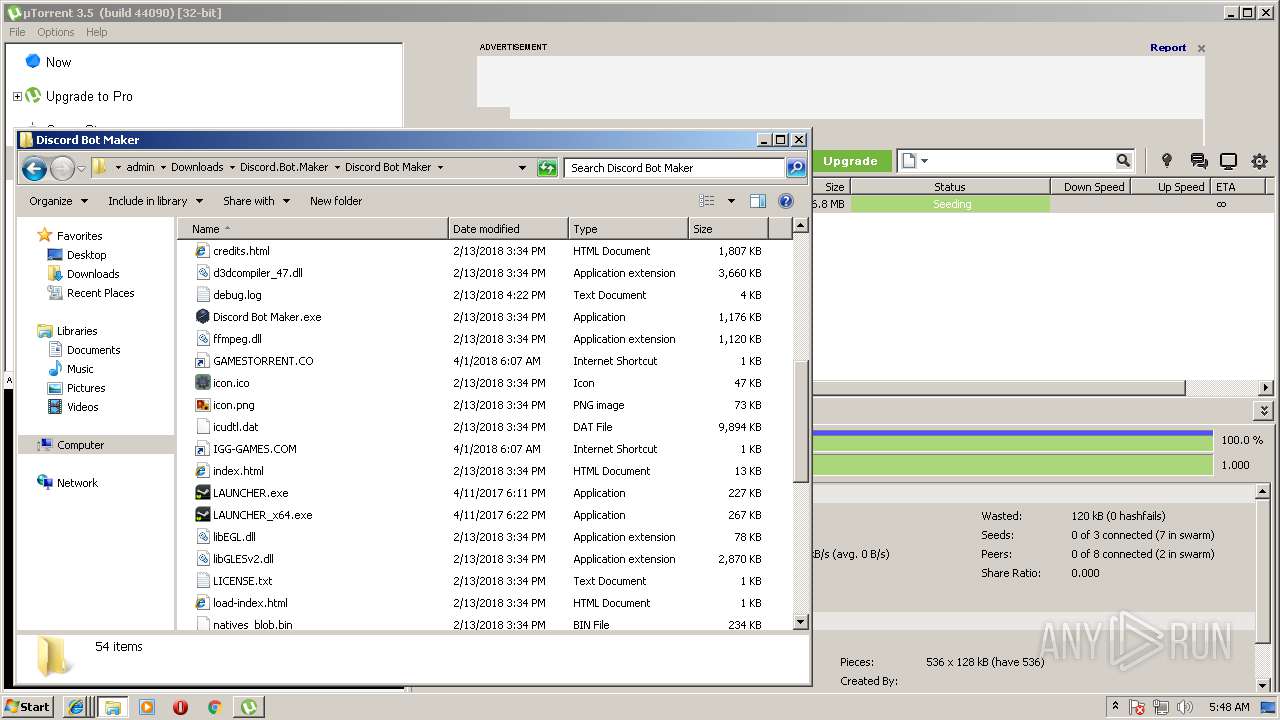Click uTorrent taskbar button
Viewport: 1280px width, 720px height.
click(248, 707)
